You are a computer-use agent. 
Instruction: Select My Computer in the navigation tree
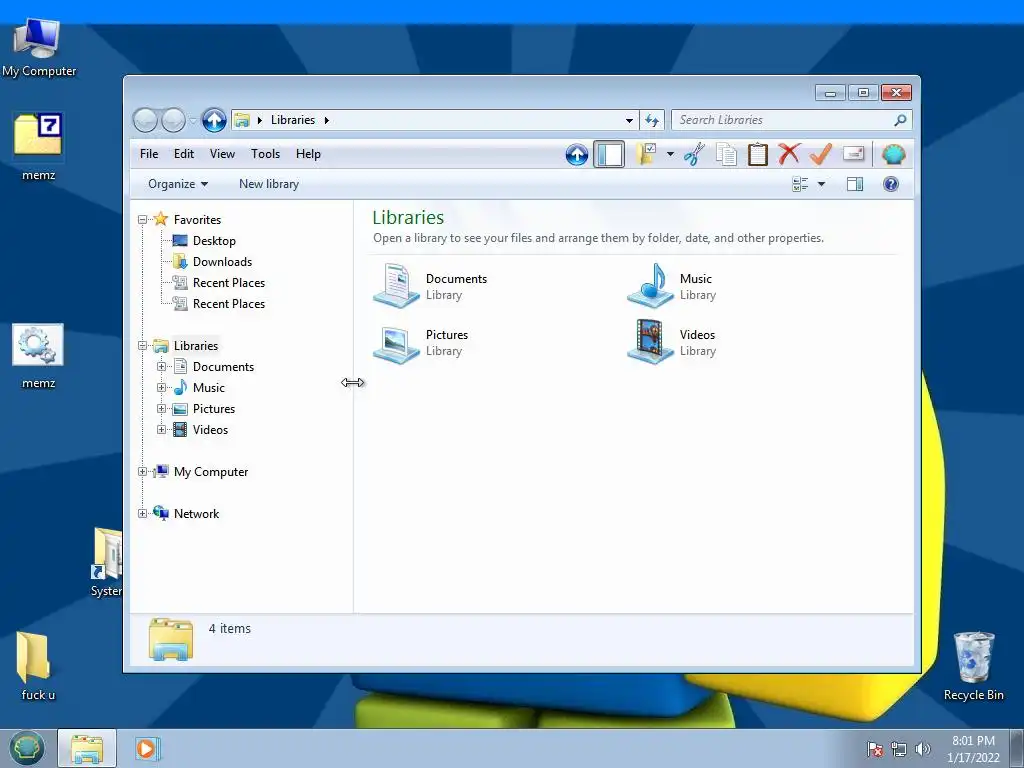point(211,472)
